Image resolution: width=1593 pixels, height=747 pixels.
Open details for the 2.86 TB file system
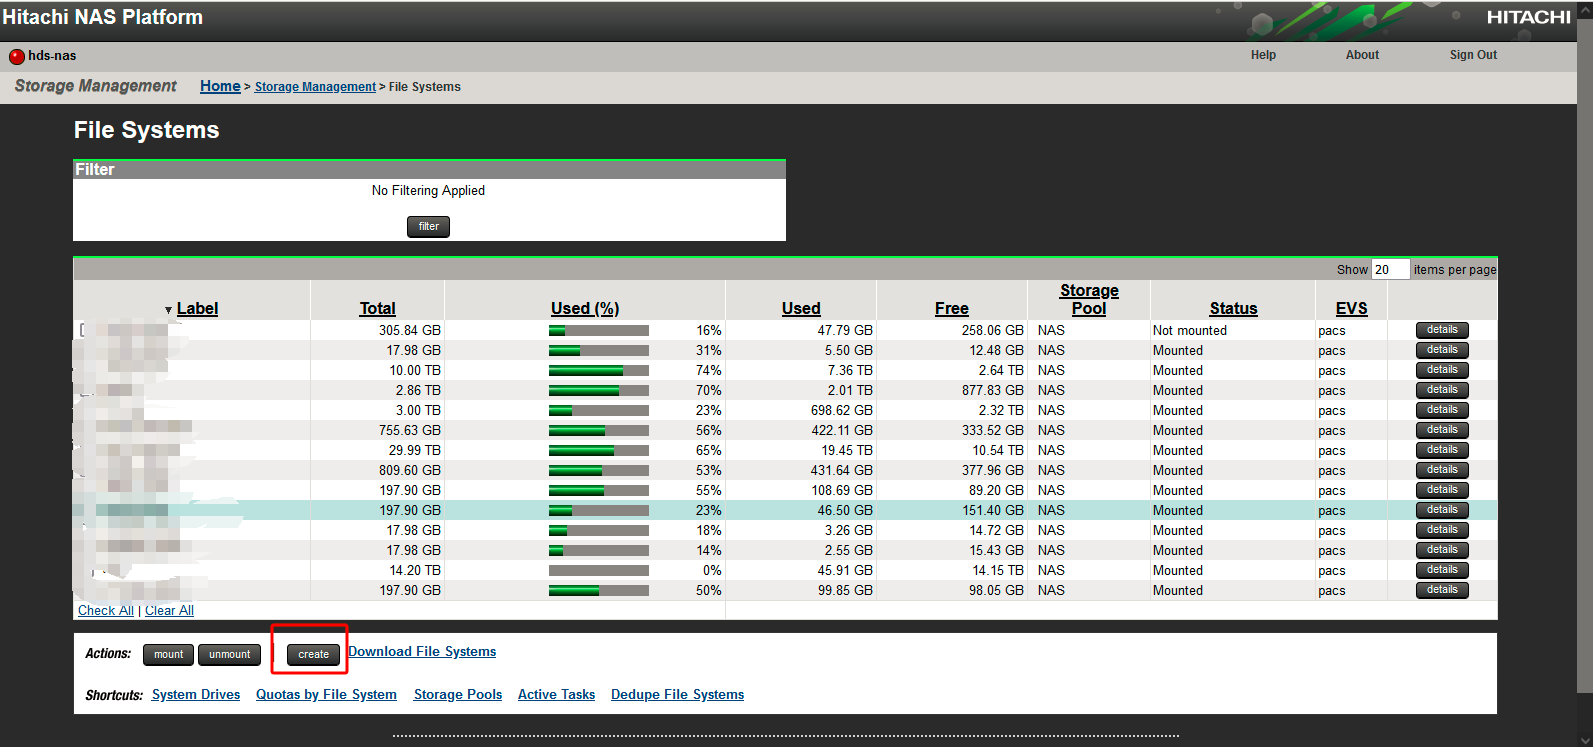[x=1442, y=390]
